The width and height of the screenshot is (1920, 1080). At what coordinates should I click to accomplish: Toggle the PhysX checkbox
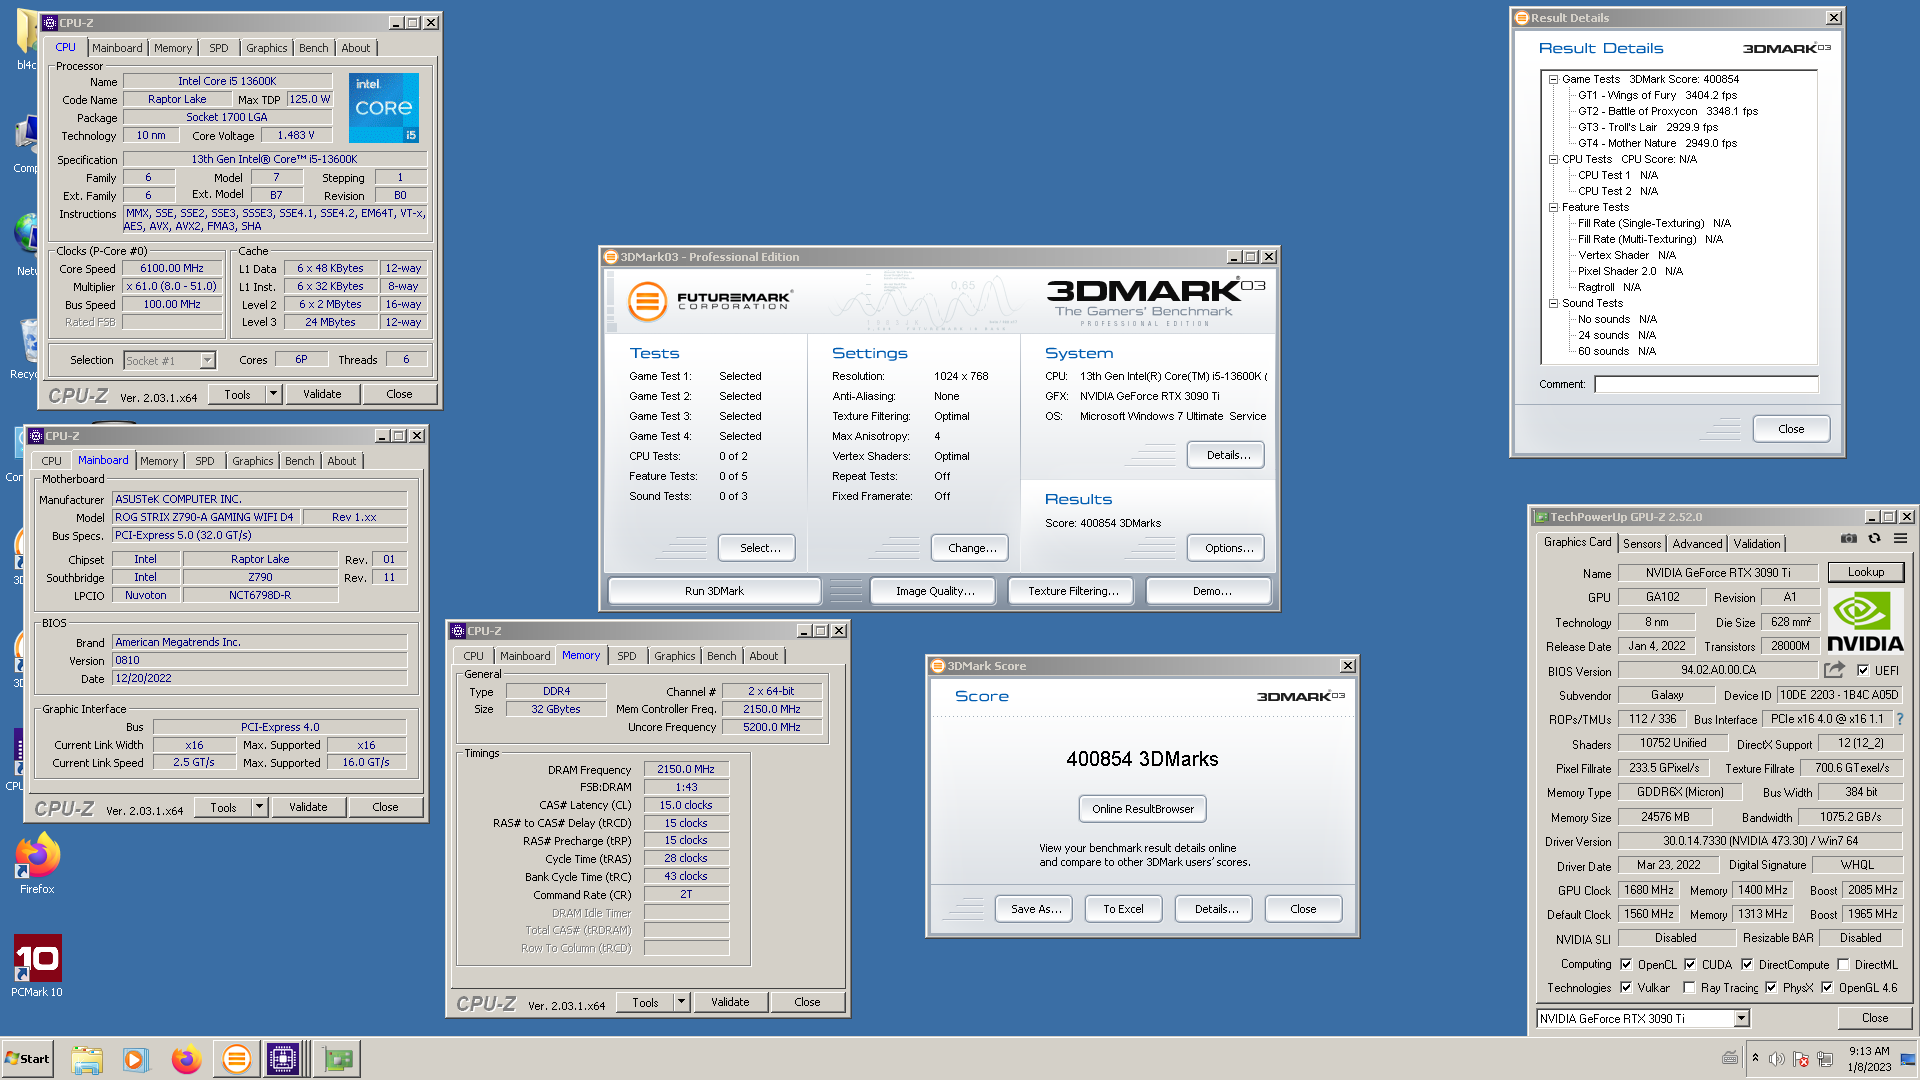click(1771, 987)
